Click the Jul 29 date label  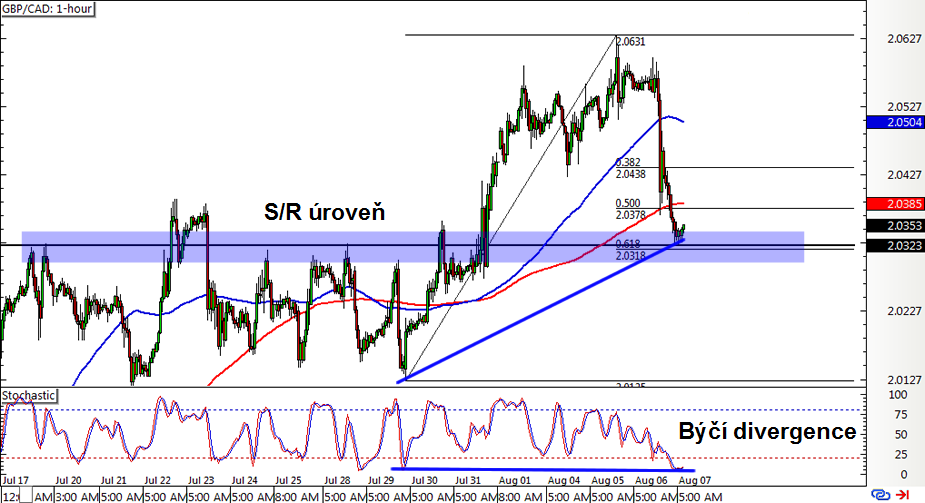[x=381, y=481]
